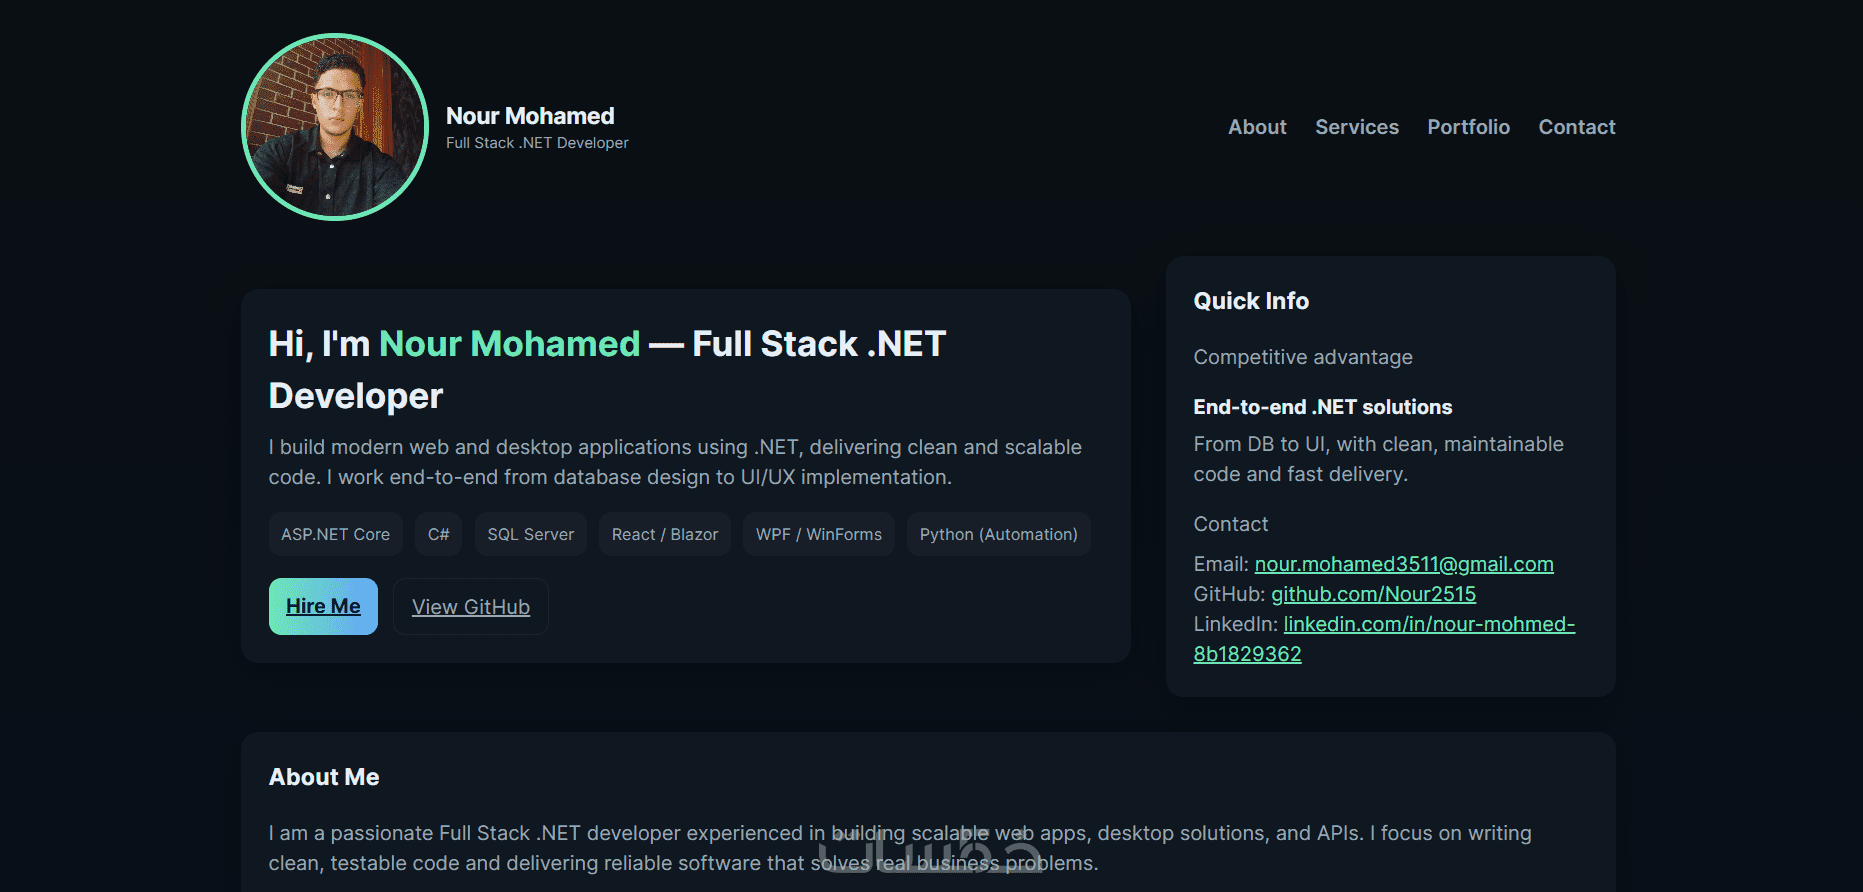Follow the github.com/Nour2515 link

point(1373,594)
